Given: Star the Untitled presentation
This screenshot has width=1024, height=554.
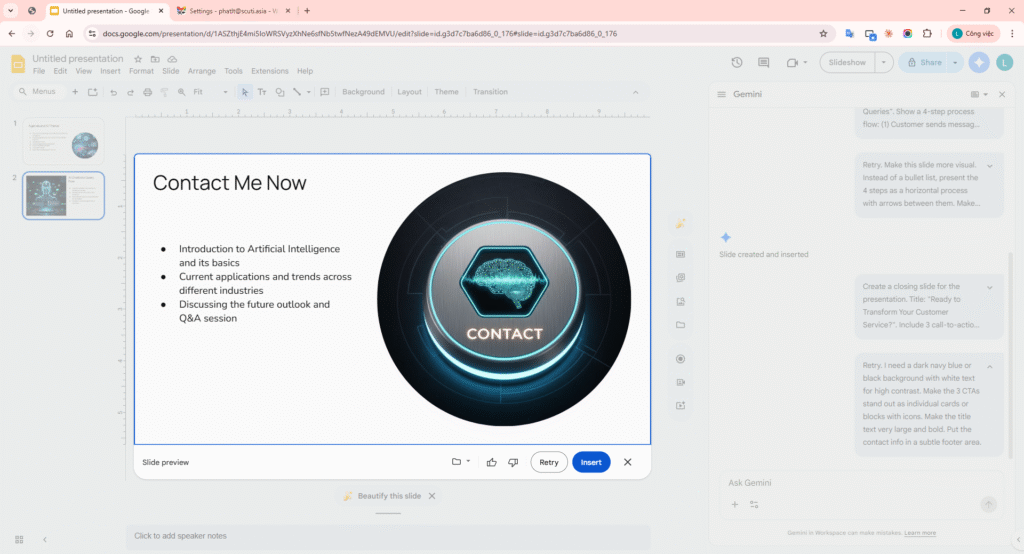Looking at the screenshot, I should [x=139, y=59].
